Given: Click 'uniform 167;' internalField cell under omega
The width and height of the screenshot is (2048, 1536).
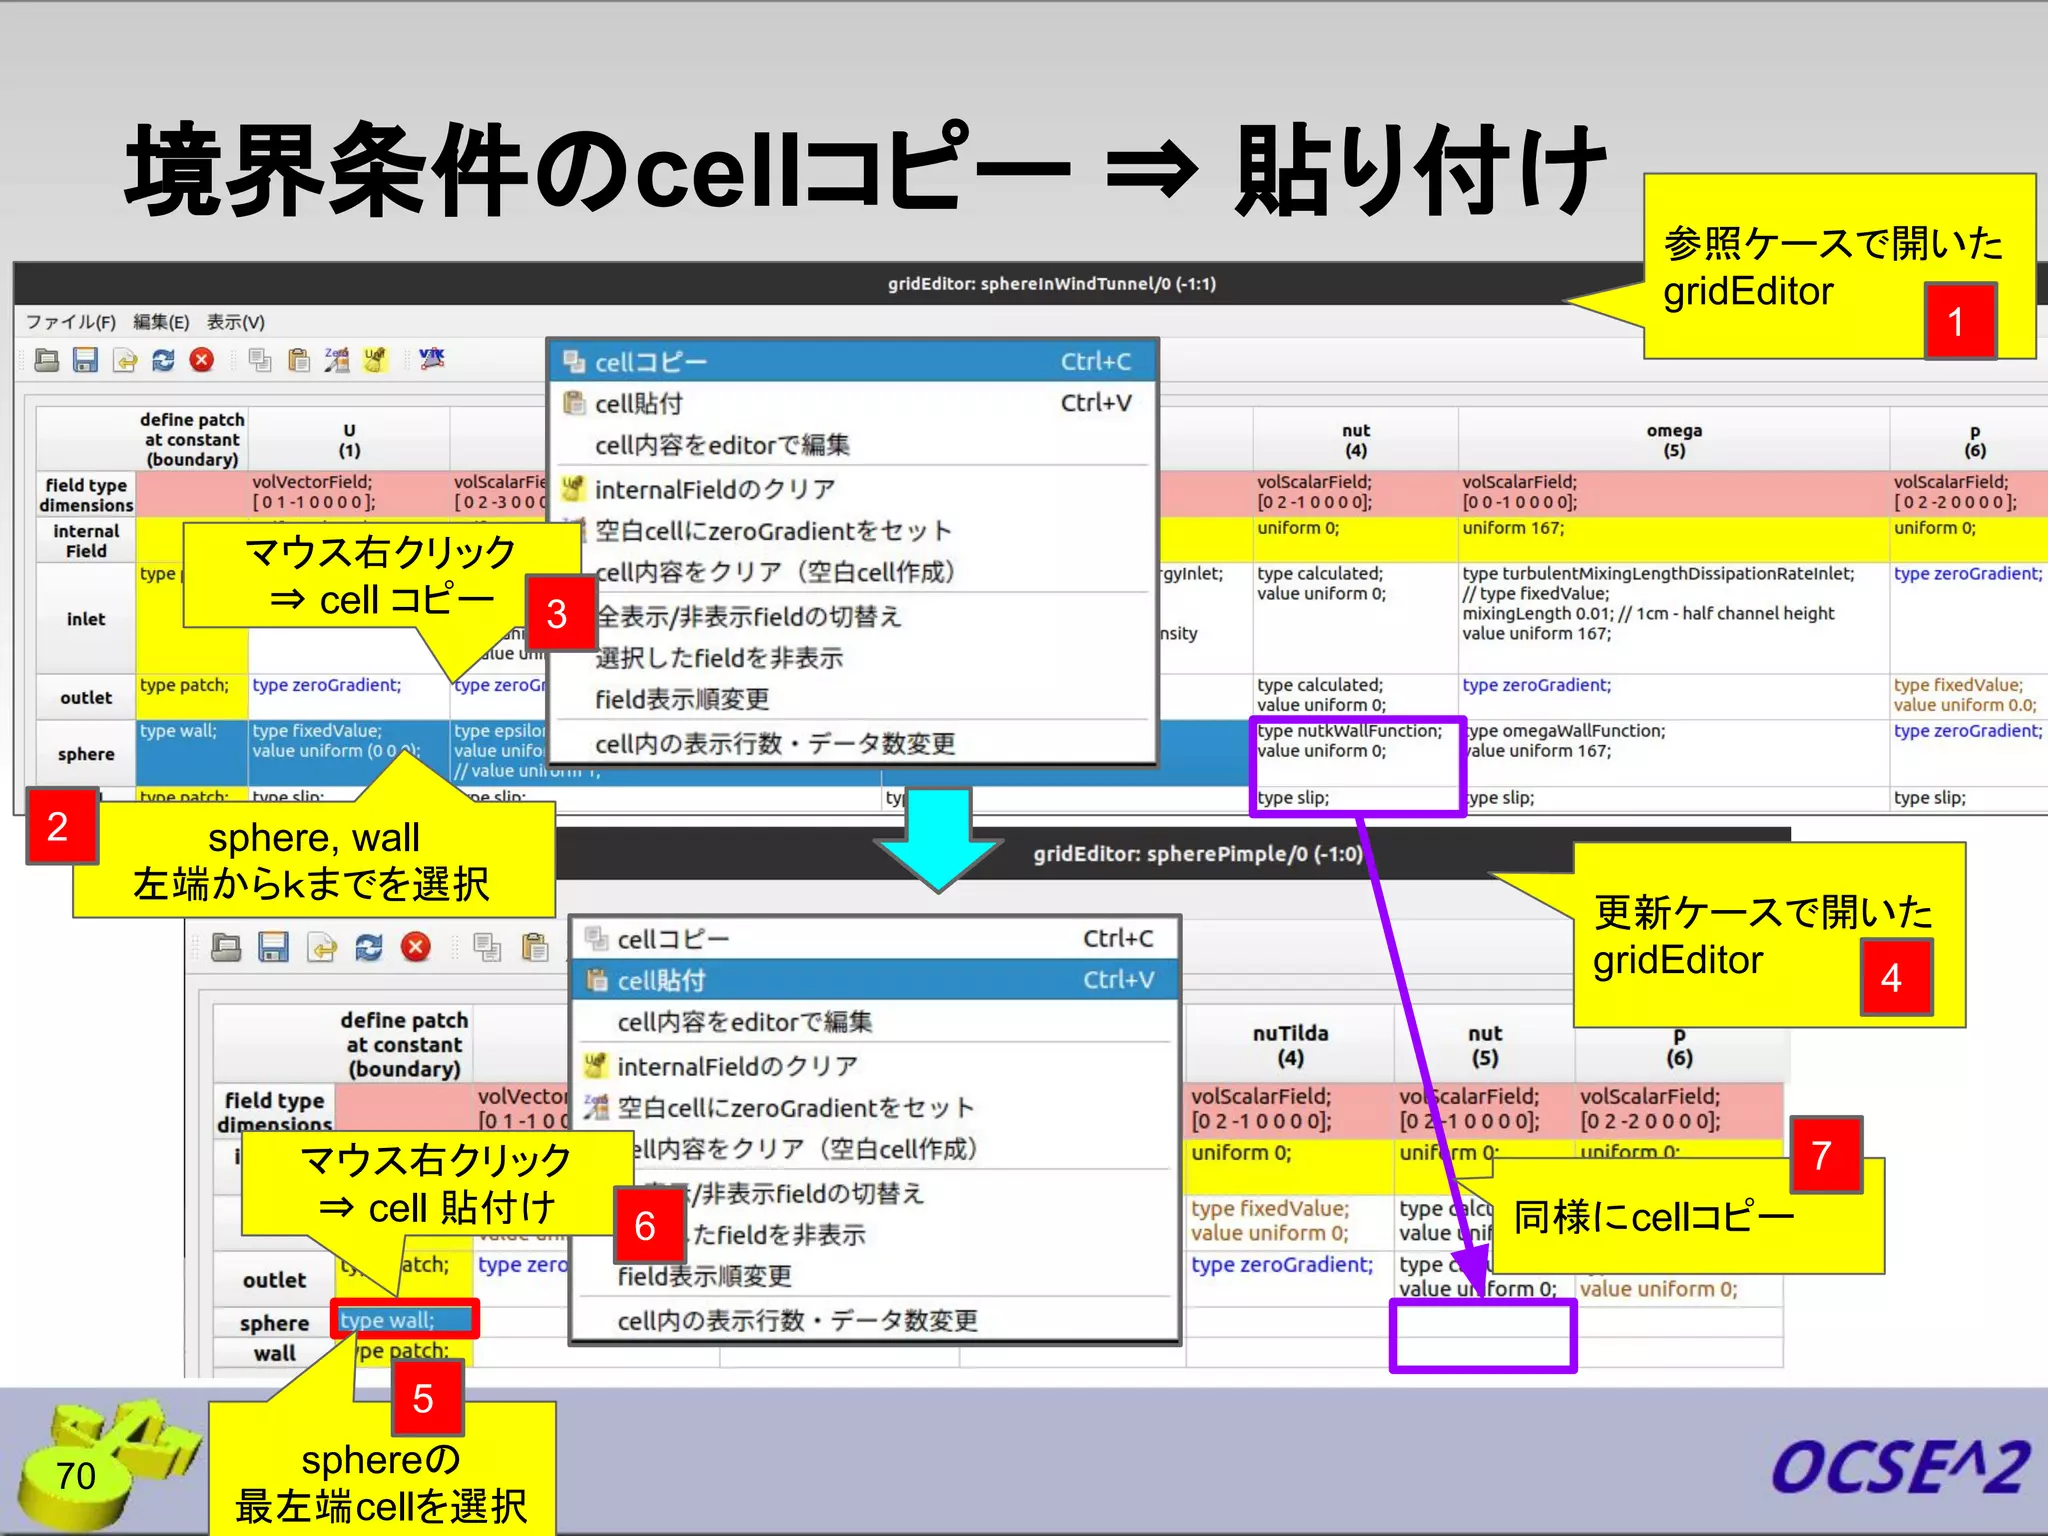Looking at the screenshot, I should point(1674,539).
